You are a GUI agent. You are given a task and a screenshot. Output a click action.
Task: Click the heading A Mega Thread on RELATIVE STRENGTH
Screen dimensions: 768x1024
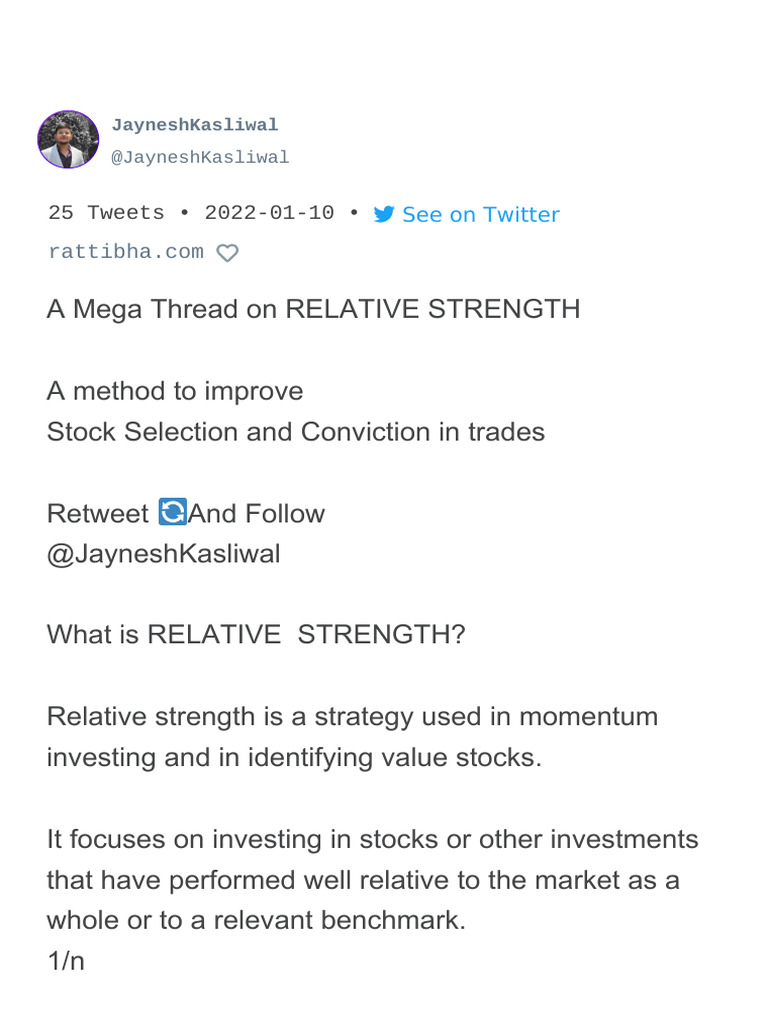pos(313,310)
